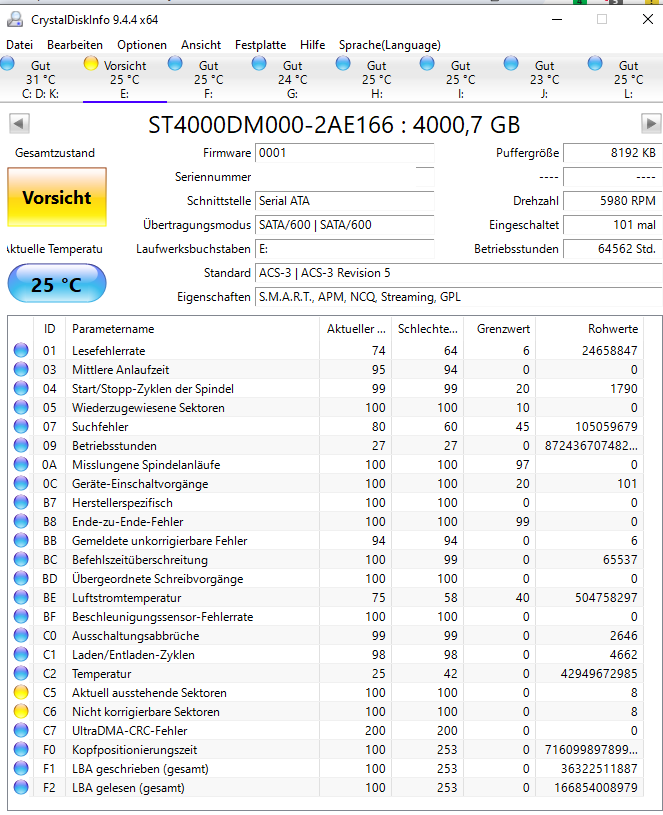Select the I: disk tab

click(x=460, y=80)
